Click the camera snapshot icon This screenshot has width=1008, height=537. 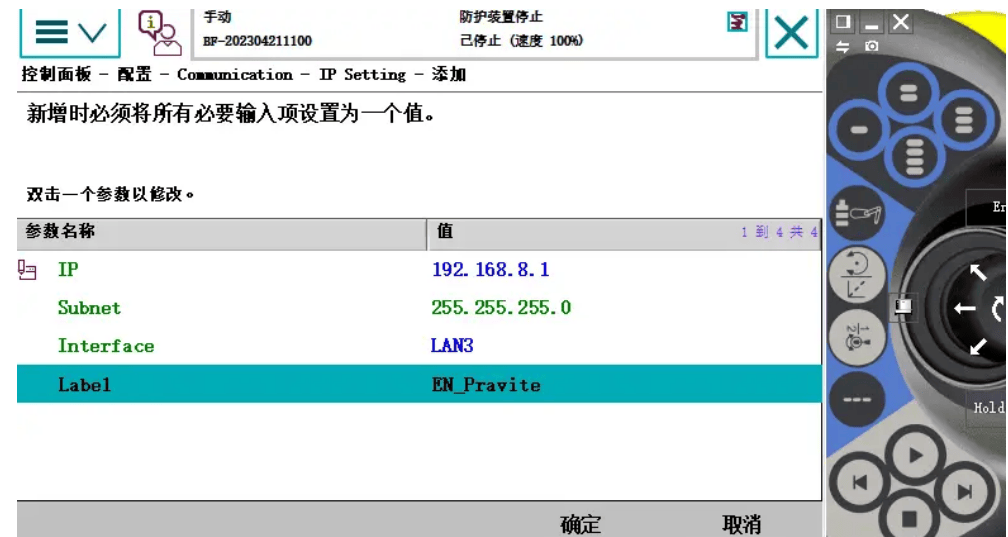[872, 46]
